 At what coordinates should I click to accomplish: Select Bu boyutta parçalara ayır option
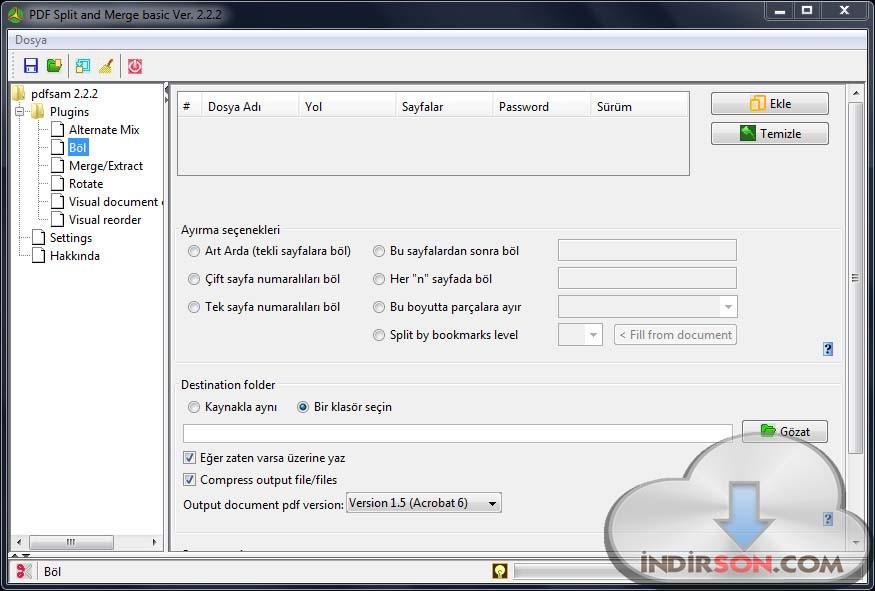click(379, 307)
